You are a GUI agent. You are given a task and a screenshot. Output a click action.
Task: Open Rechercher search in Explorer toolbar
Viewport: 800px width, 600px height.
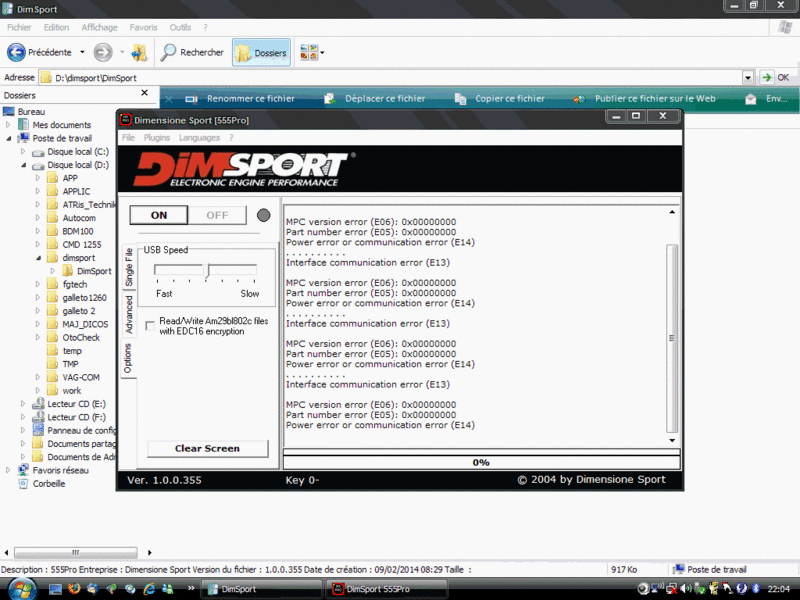(192, 52)
